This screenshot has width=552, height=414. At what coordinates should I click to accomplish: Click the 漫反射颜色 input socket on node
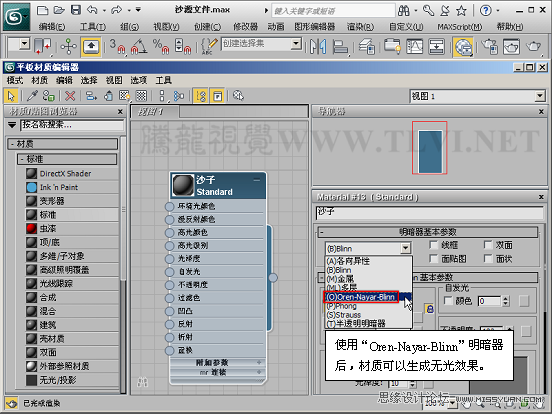pos(169,220)
